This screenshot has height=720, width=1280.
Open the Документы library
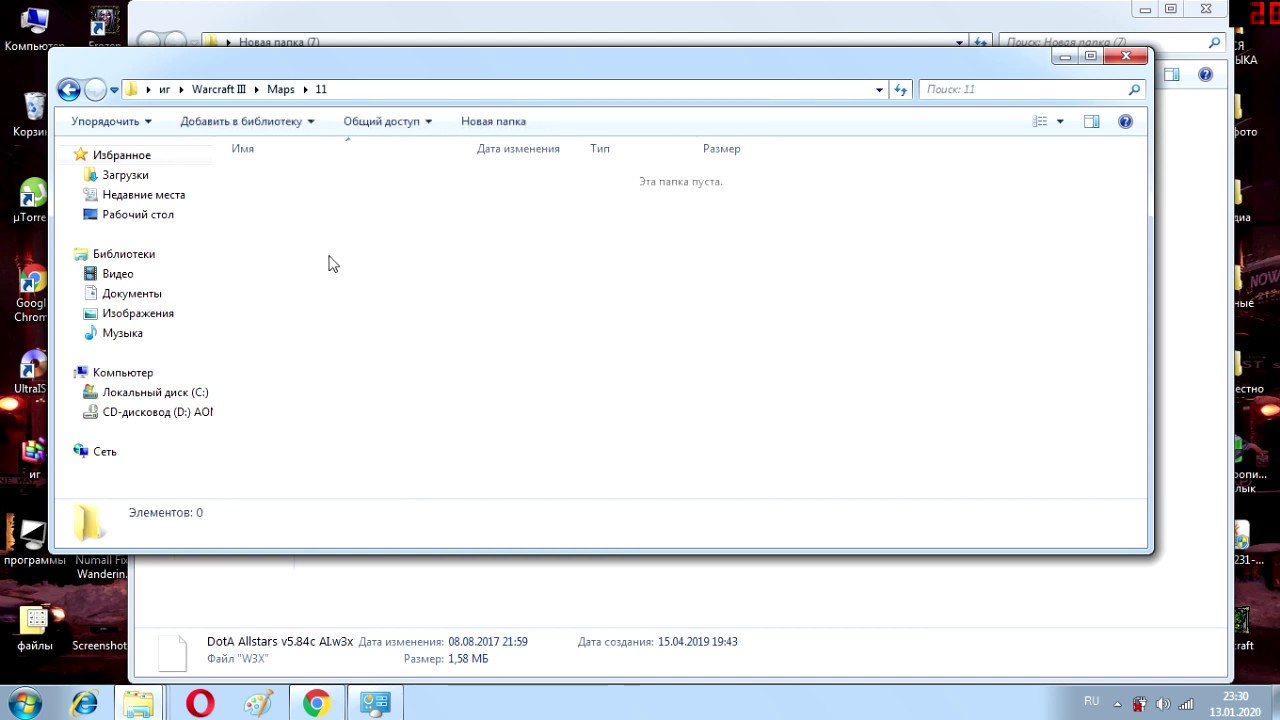point(131,294)
